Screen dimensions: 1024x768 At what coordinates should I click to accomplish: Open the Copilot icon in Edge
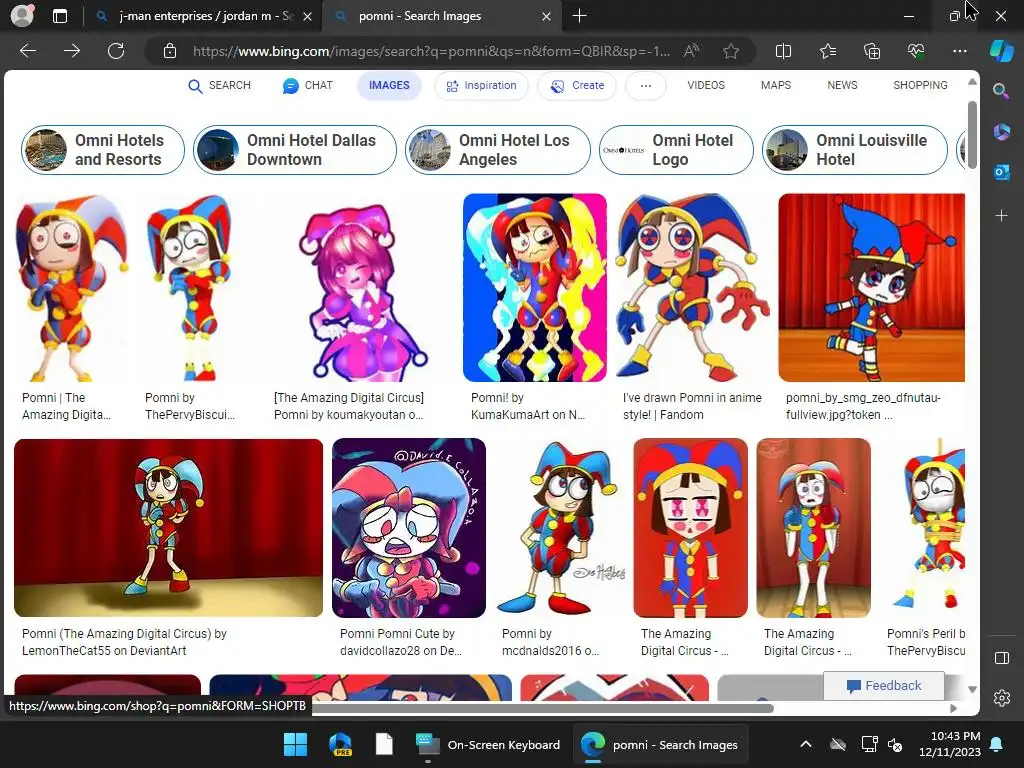[1001, 51]
